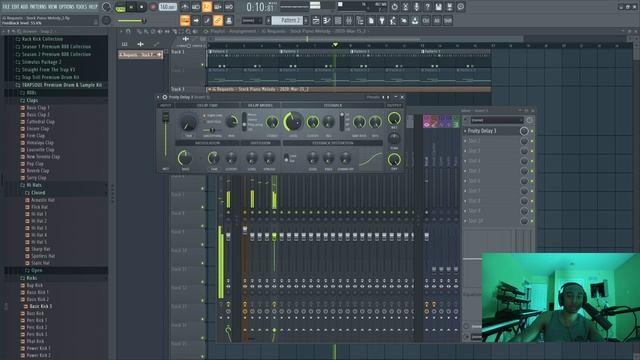Screen dimensions: 640x360
Task: Click the help question mark icon
Action: coord(427,7)
